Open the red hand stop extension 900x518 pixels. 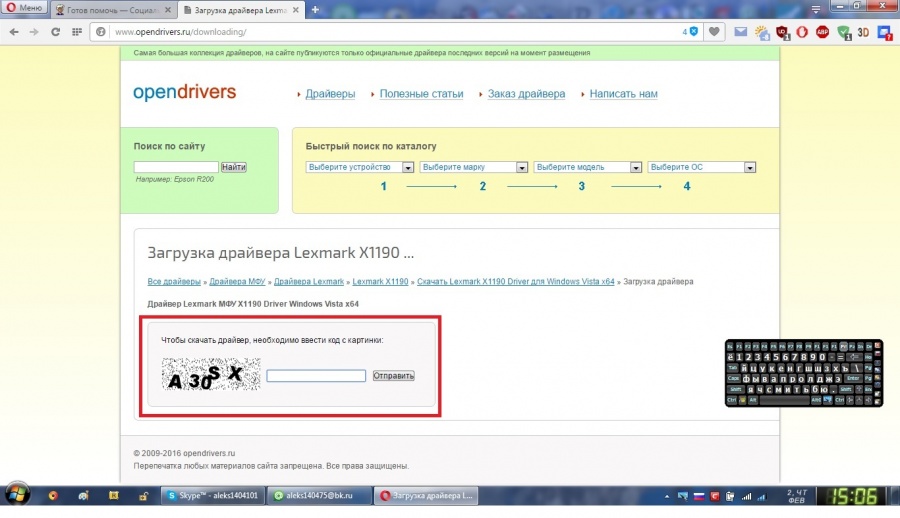coord(802,32)
